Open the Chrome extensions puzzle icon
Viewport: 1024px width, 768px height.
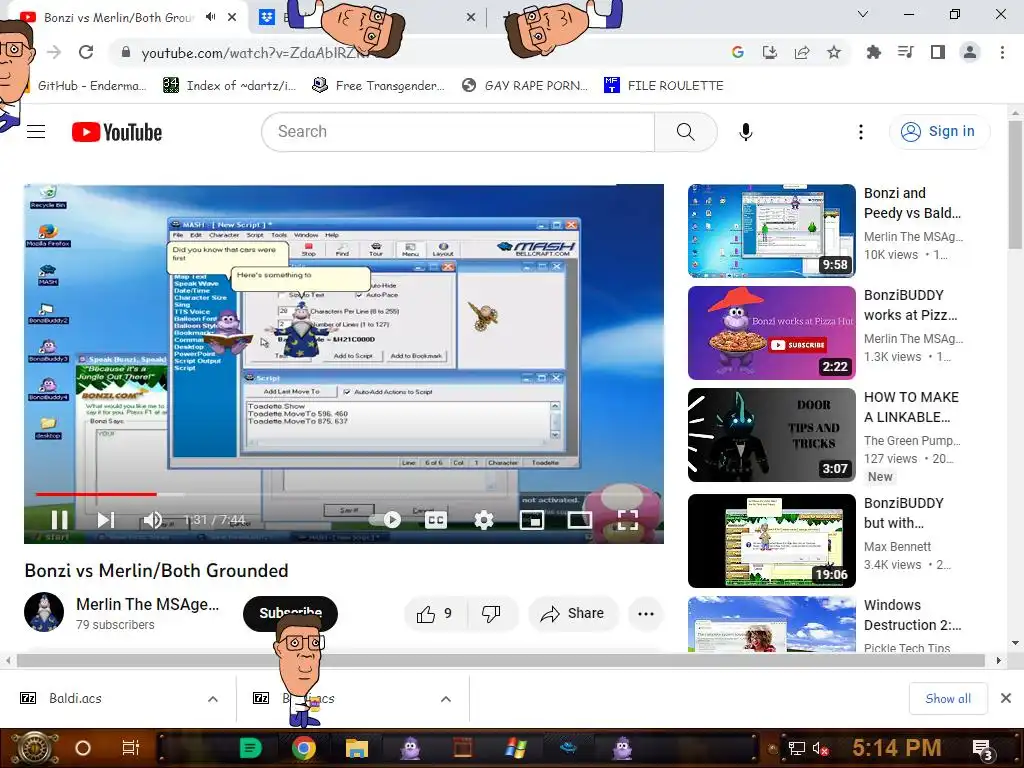[873, 52]
